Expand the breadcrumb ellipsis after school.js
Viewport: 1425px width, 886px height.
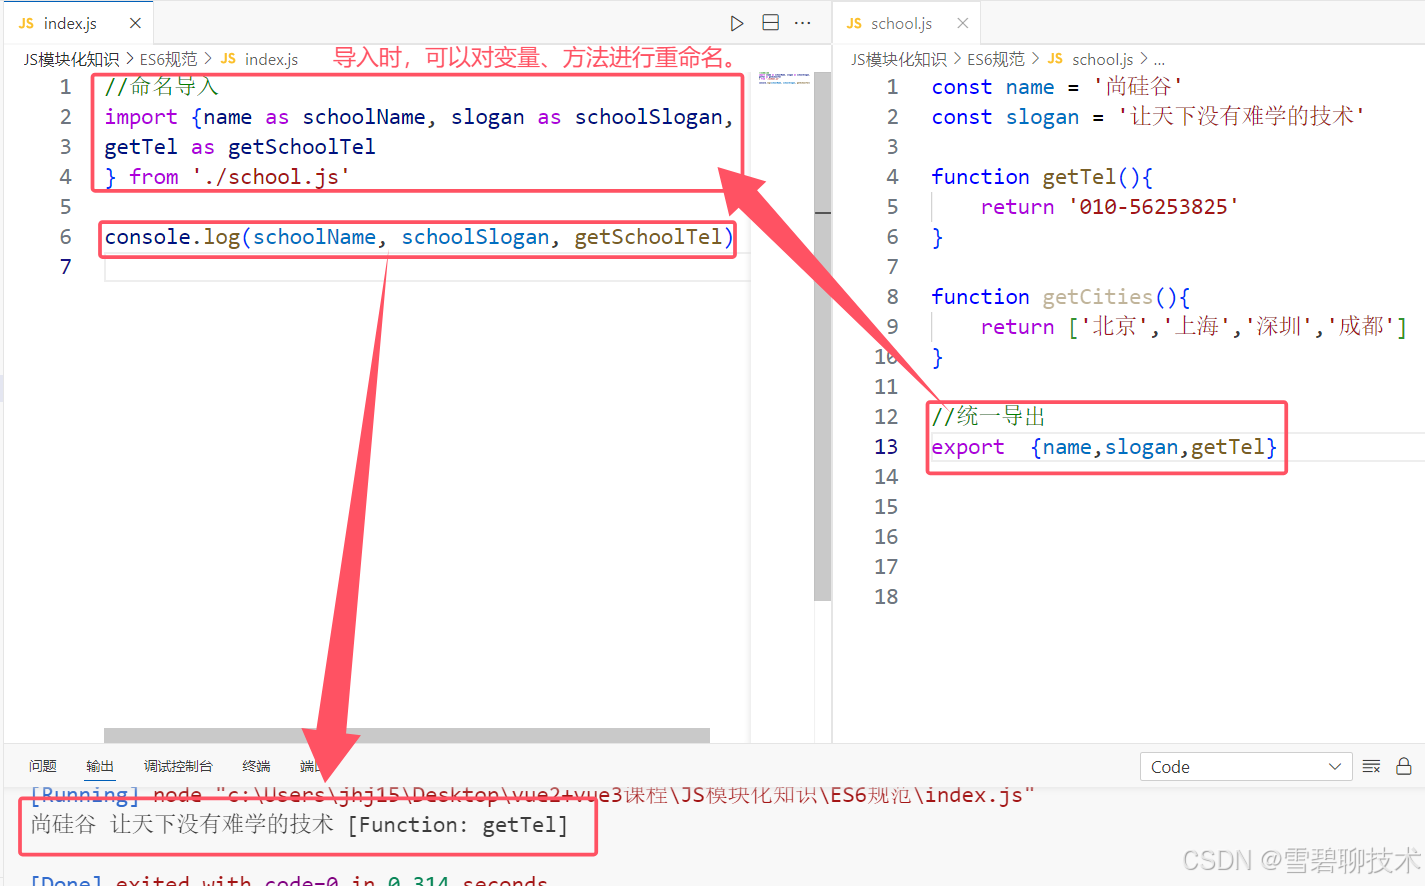(x=1159, y=60)
